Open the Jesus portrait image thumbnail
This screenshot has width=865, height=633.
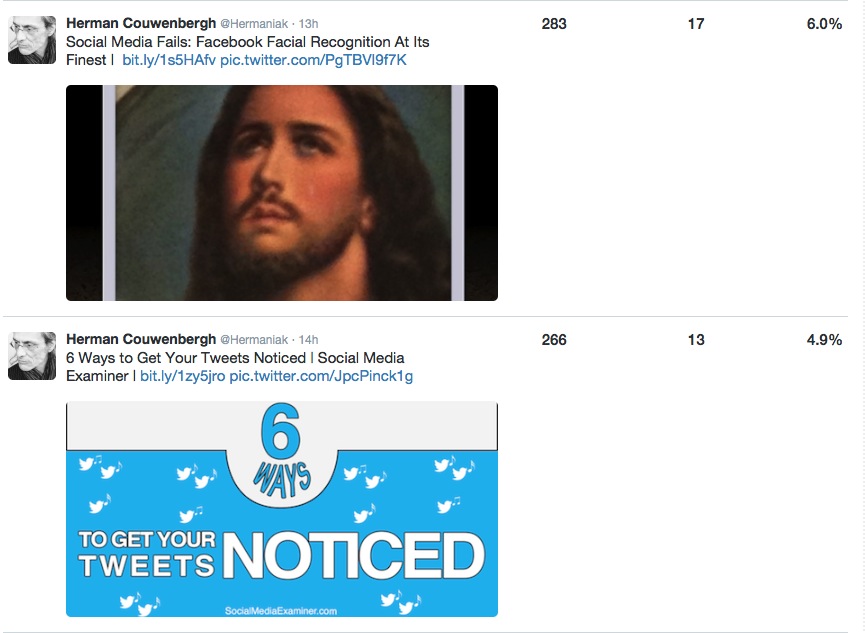(282, 193)
